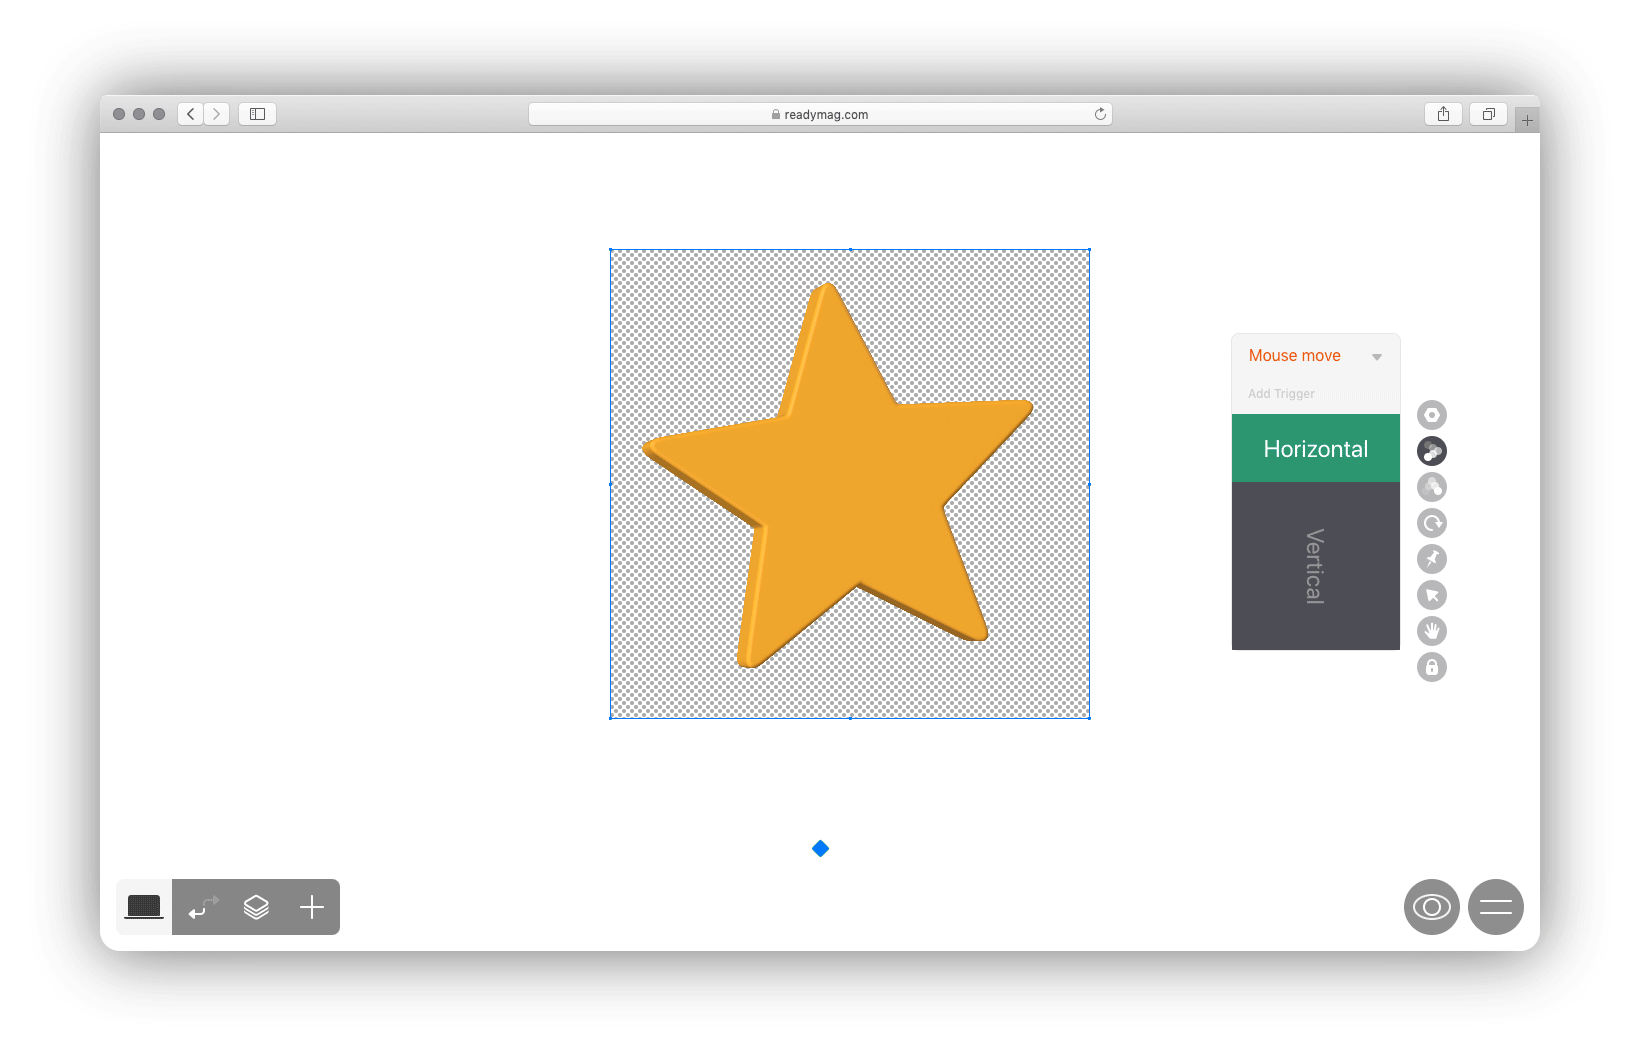Image resolution: width=1640 pixels, height=1050 pixels.
Task: Select the Drag animation hand icon
Action: click(x=1432, y=631)
